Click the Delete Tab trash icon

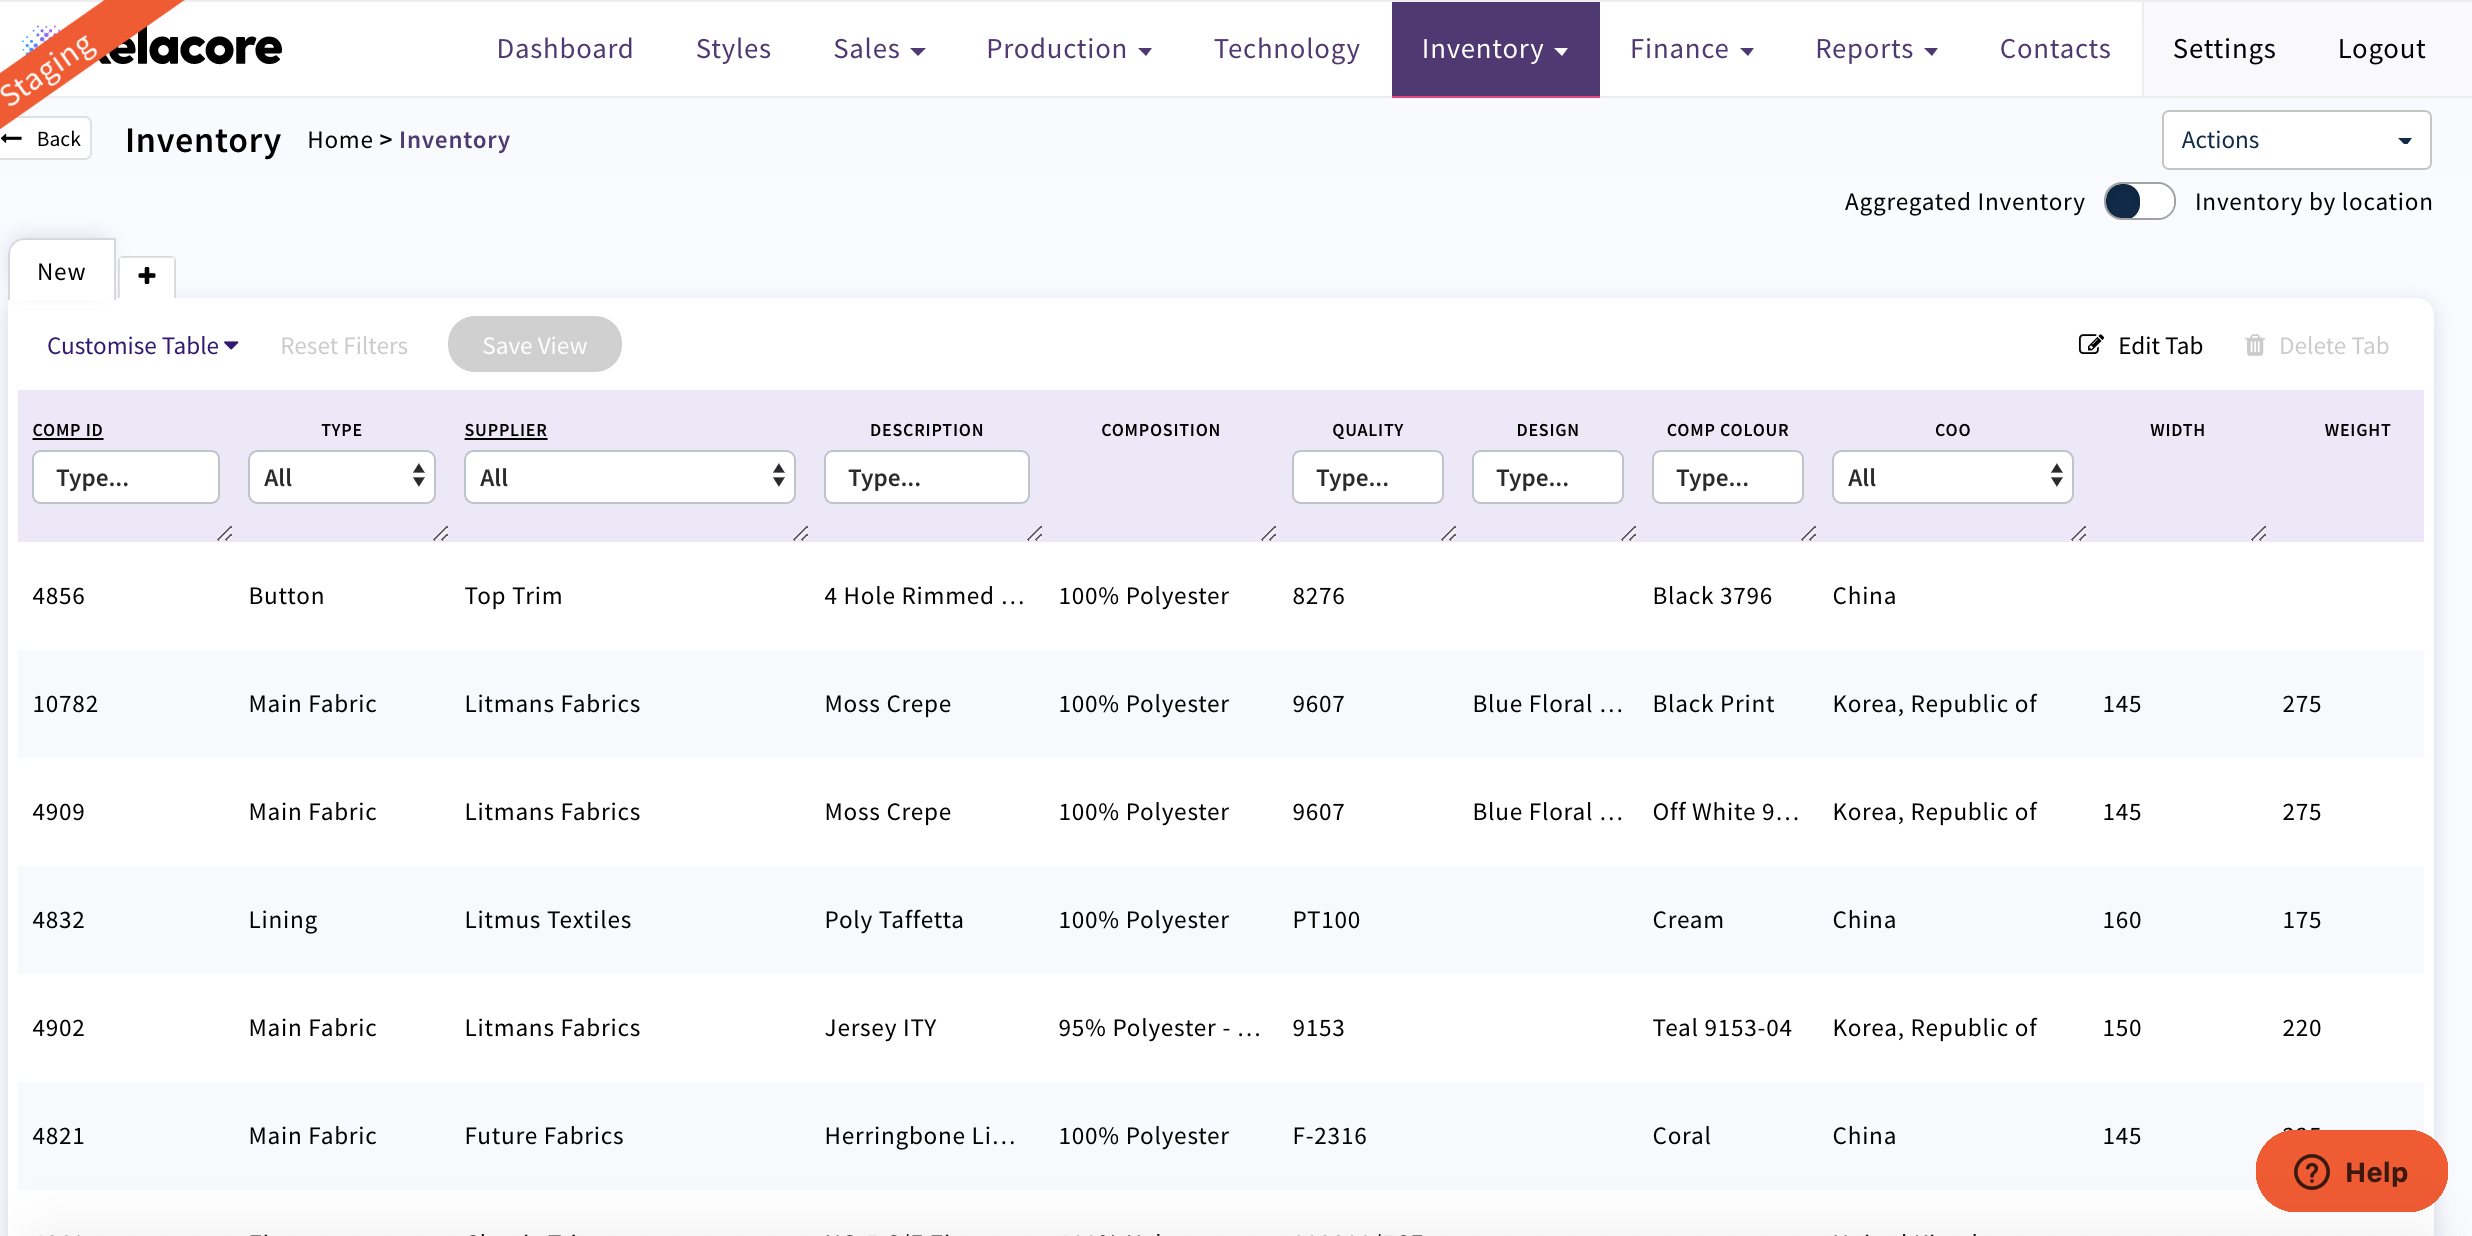click(2255, 345)
